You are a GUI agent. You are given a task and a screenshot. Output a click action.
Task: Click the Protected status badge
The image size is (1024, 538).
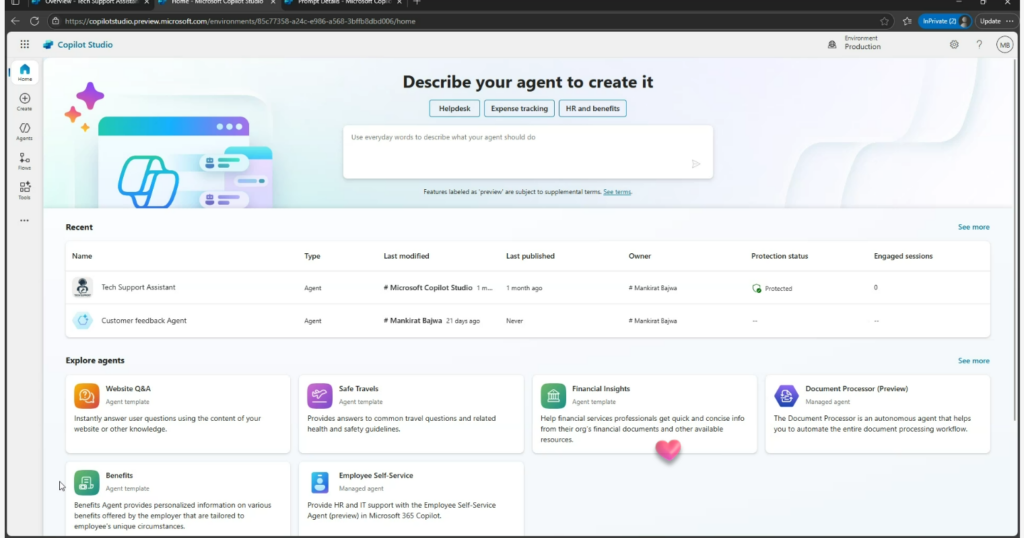(x=772, y=288)
